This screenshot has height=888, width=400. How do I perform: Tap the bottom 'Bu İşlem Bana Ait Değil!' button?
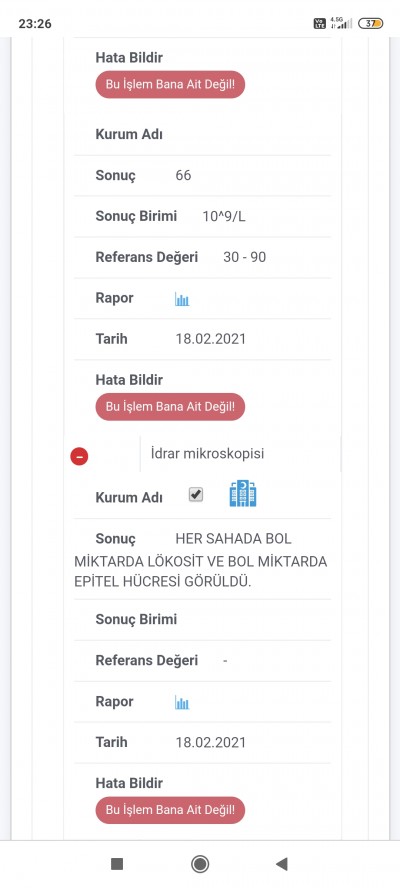[170, 810]
